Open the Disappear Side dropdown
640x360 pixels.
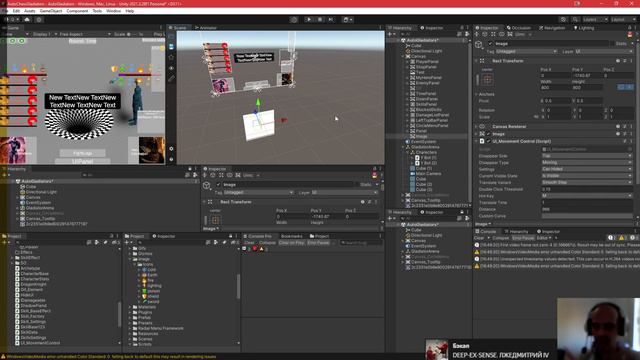click(x=587, y=156)
